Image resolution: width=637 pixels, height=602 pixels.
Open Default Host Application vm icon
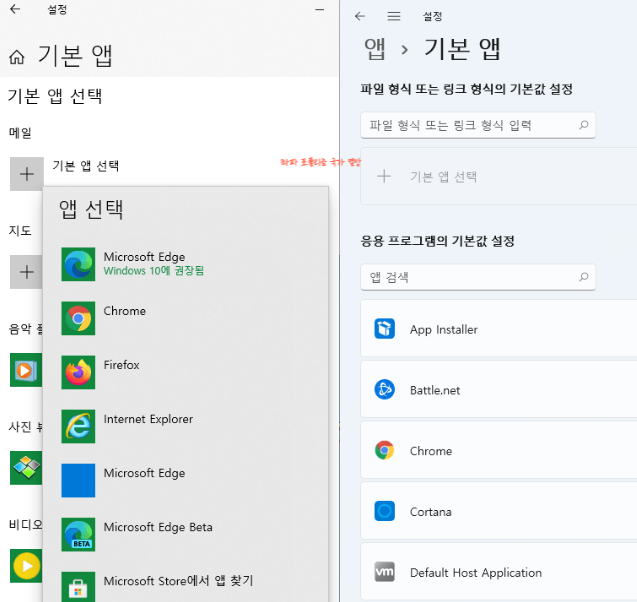(384, 572)
